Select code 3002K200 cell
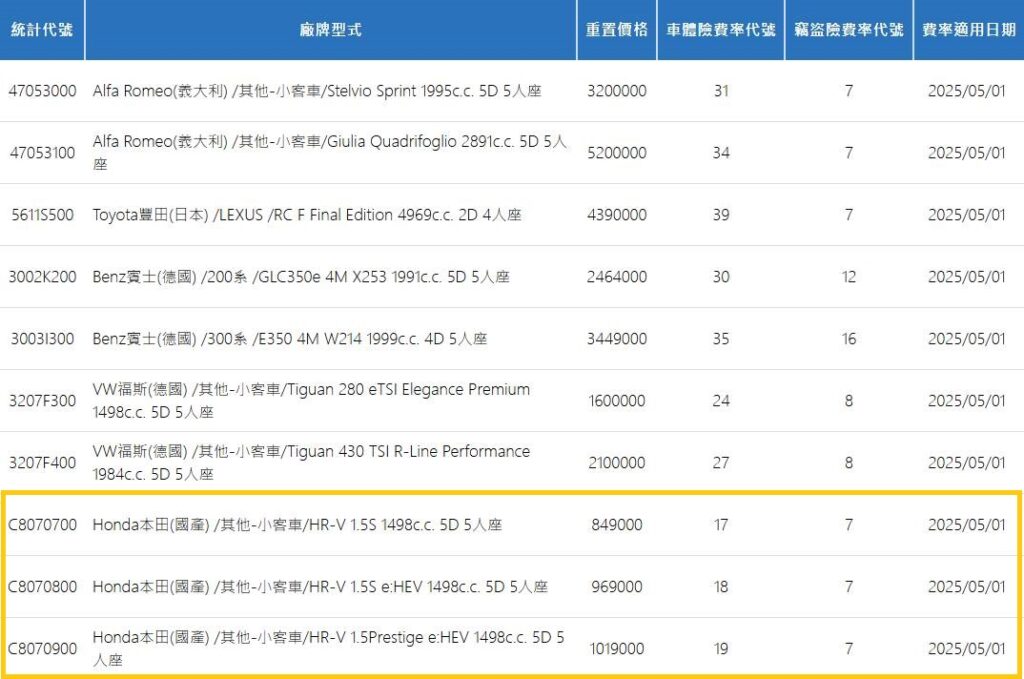This screenshot has height=679, width=1024. coord(42,277)
